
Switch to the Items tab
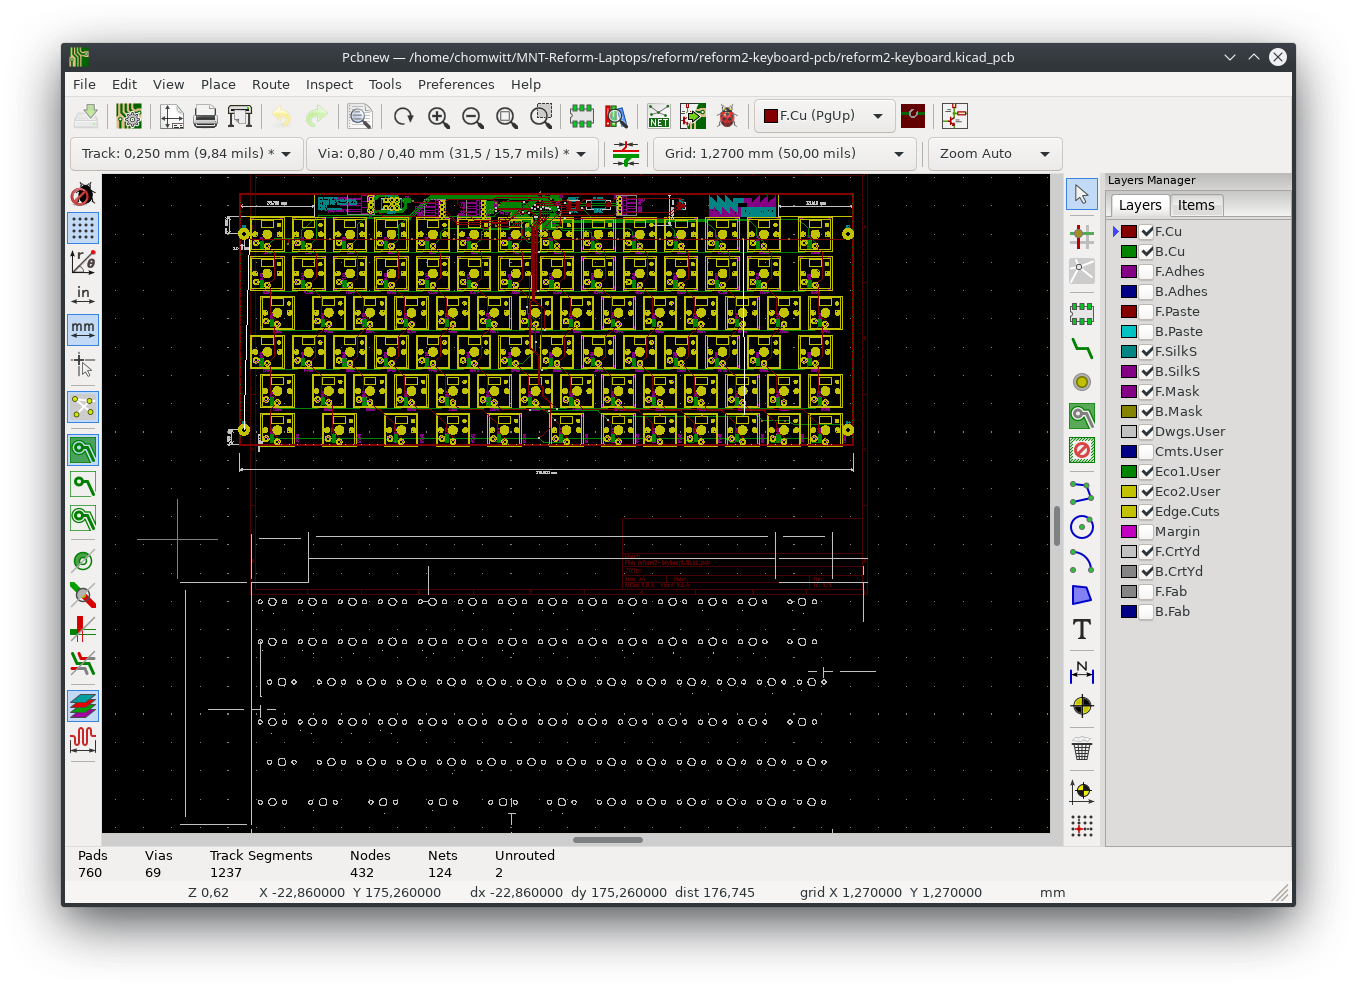pos(1195,205)
